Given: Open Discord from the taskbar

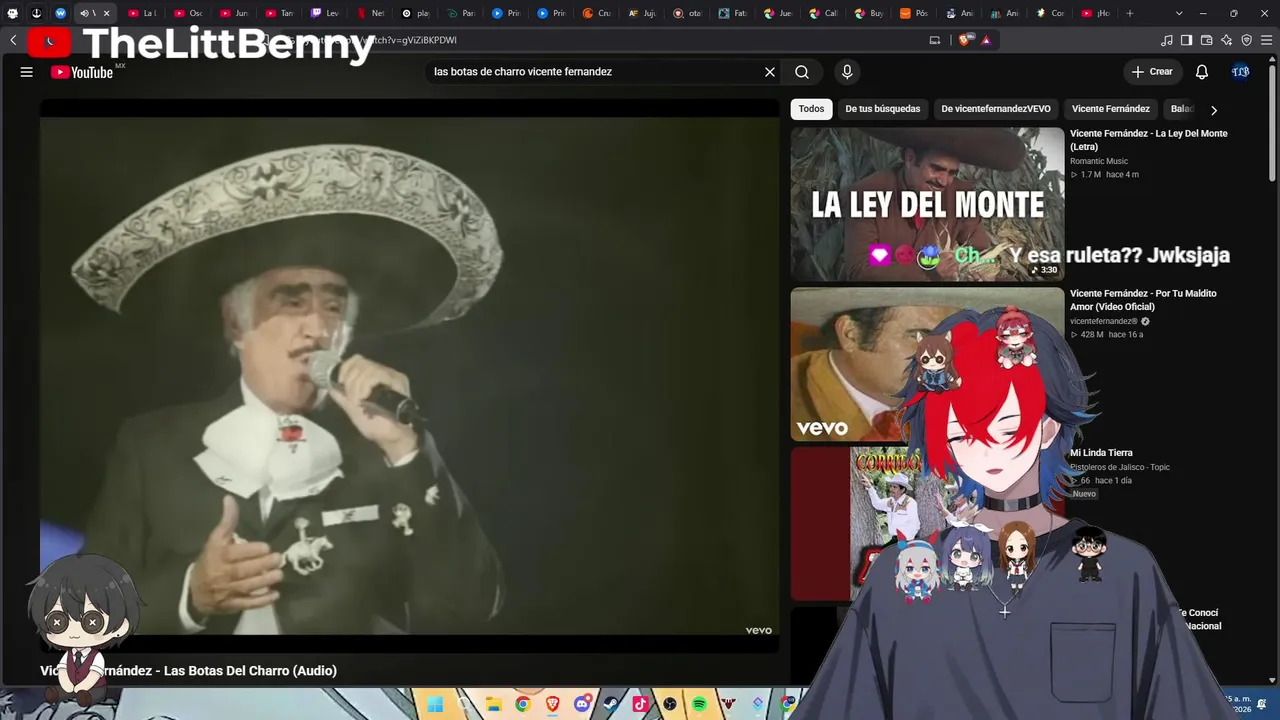Looking at the screenshot, I should point(582,705).
